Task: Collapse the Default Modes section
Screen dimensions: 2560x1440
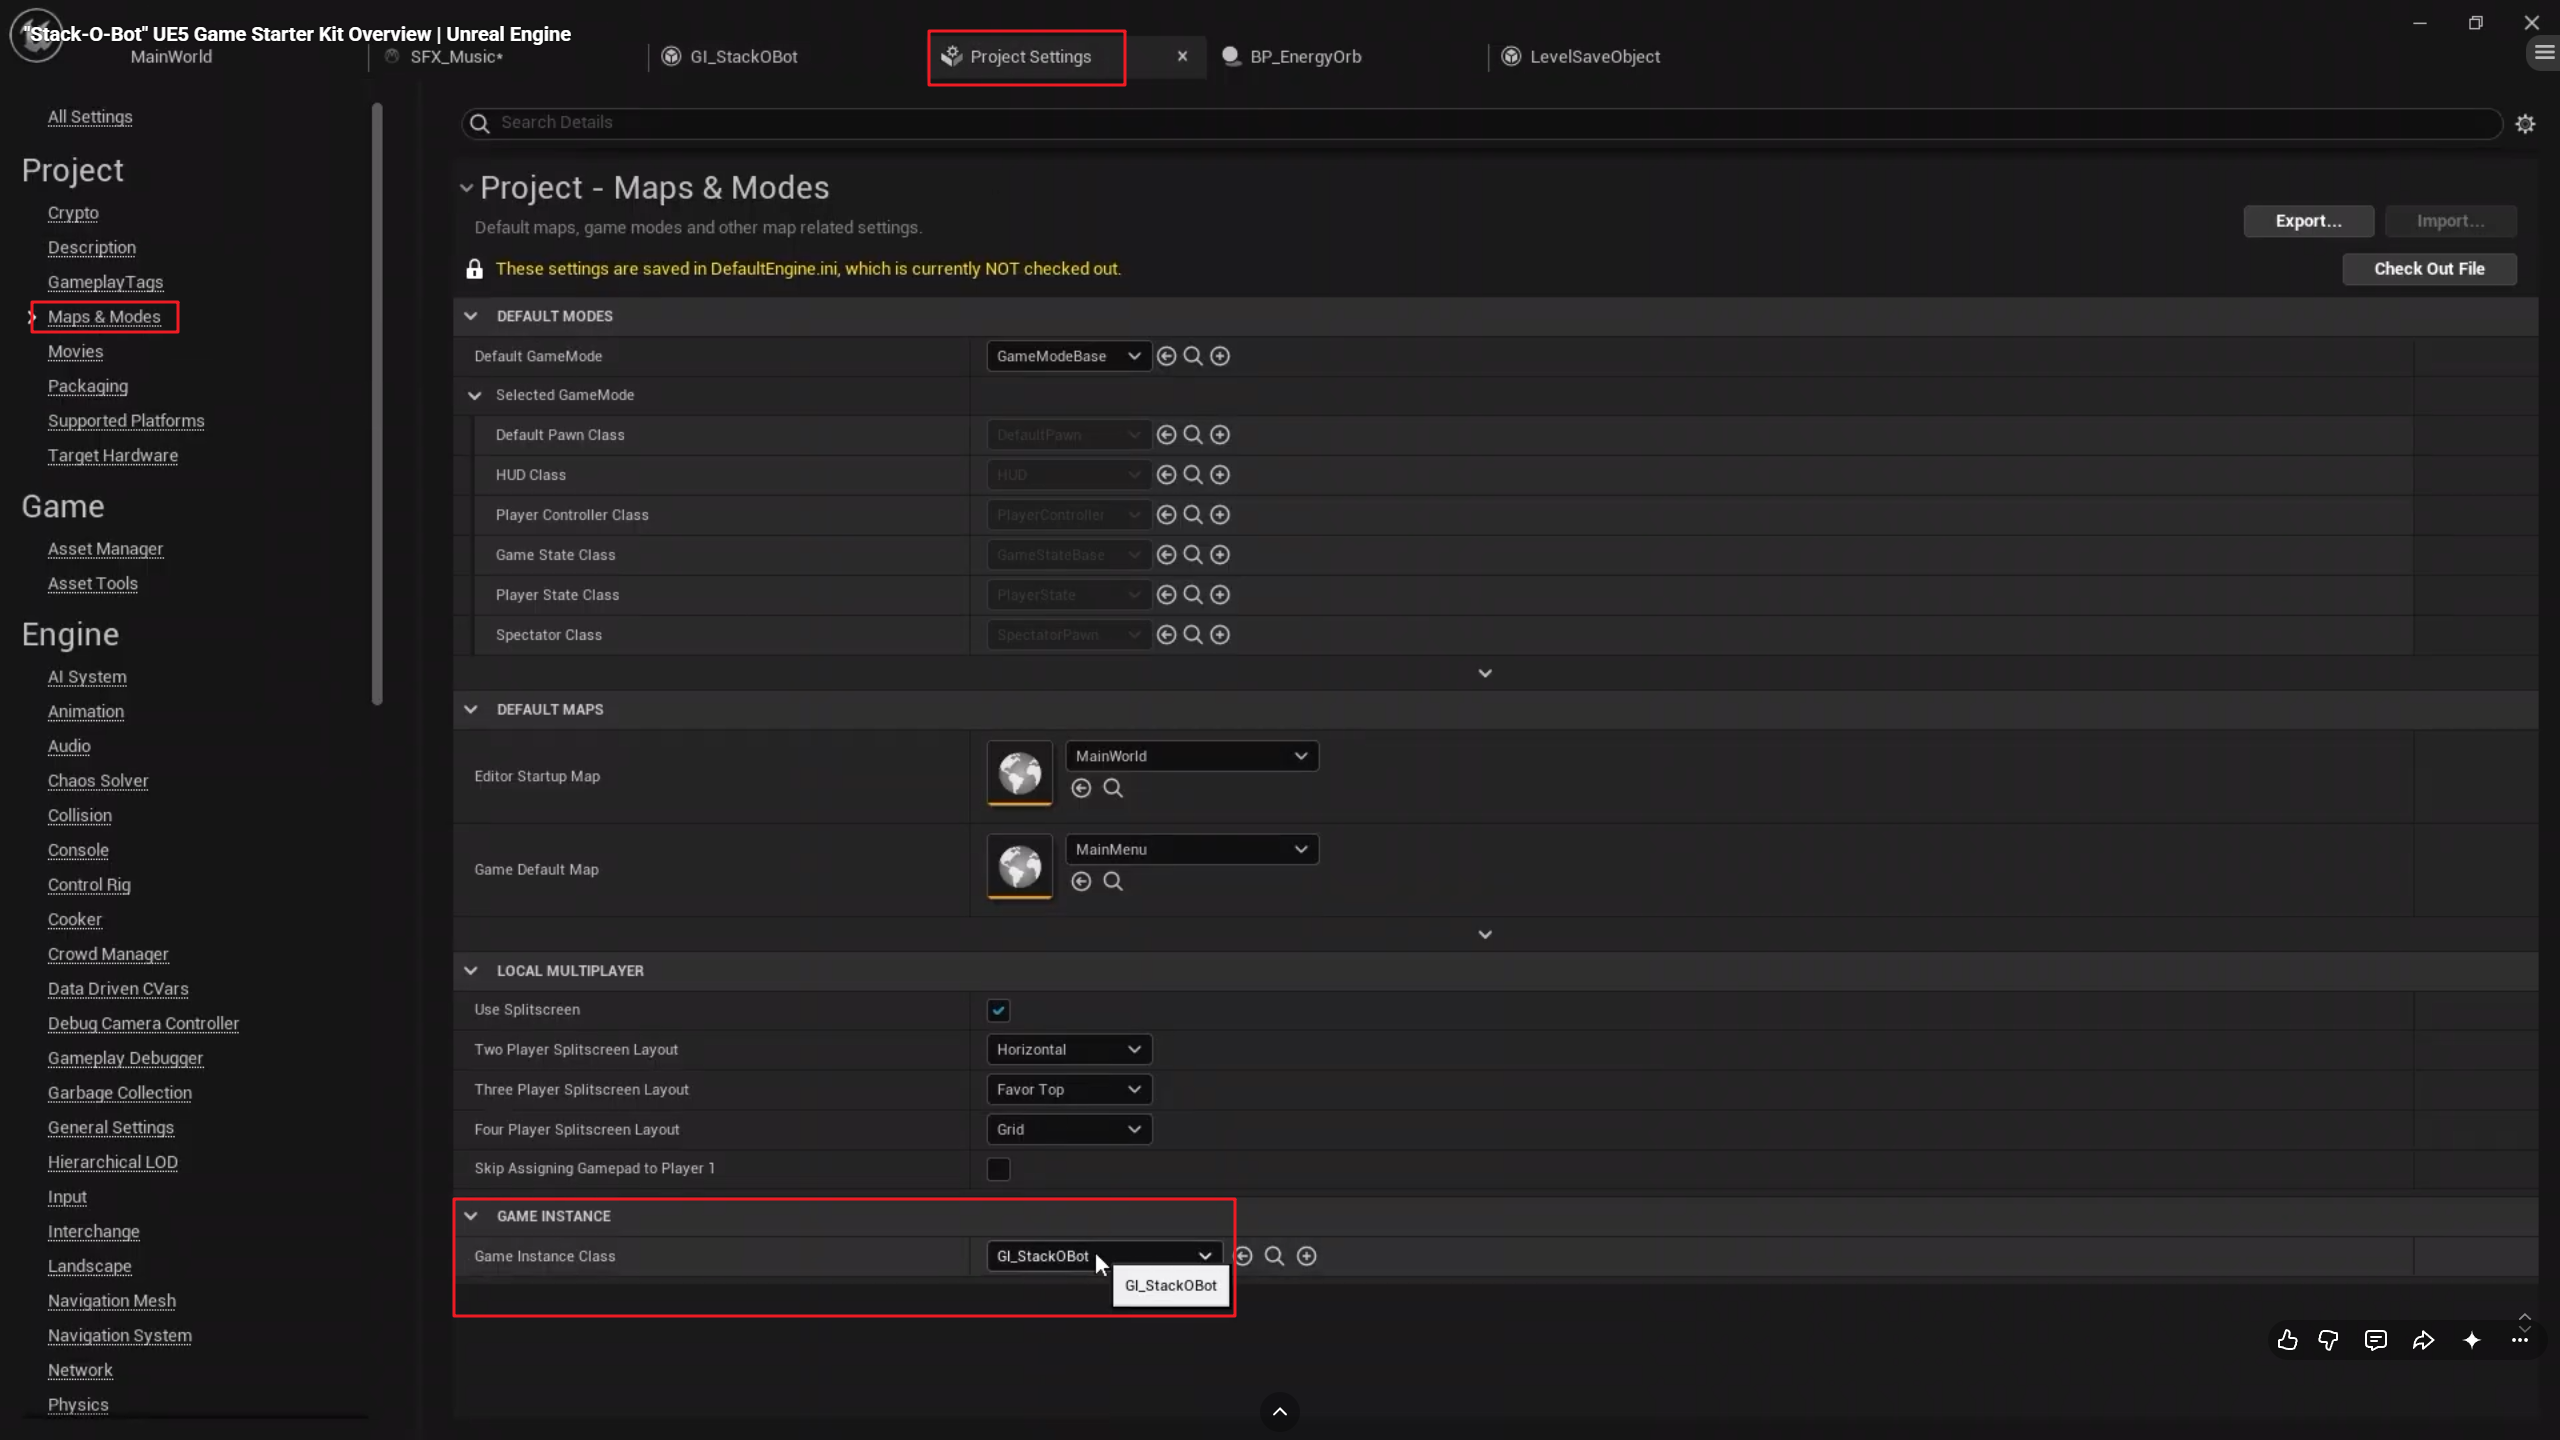Action: point(471,316)
